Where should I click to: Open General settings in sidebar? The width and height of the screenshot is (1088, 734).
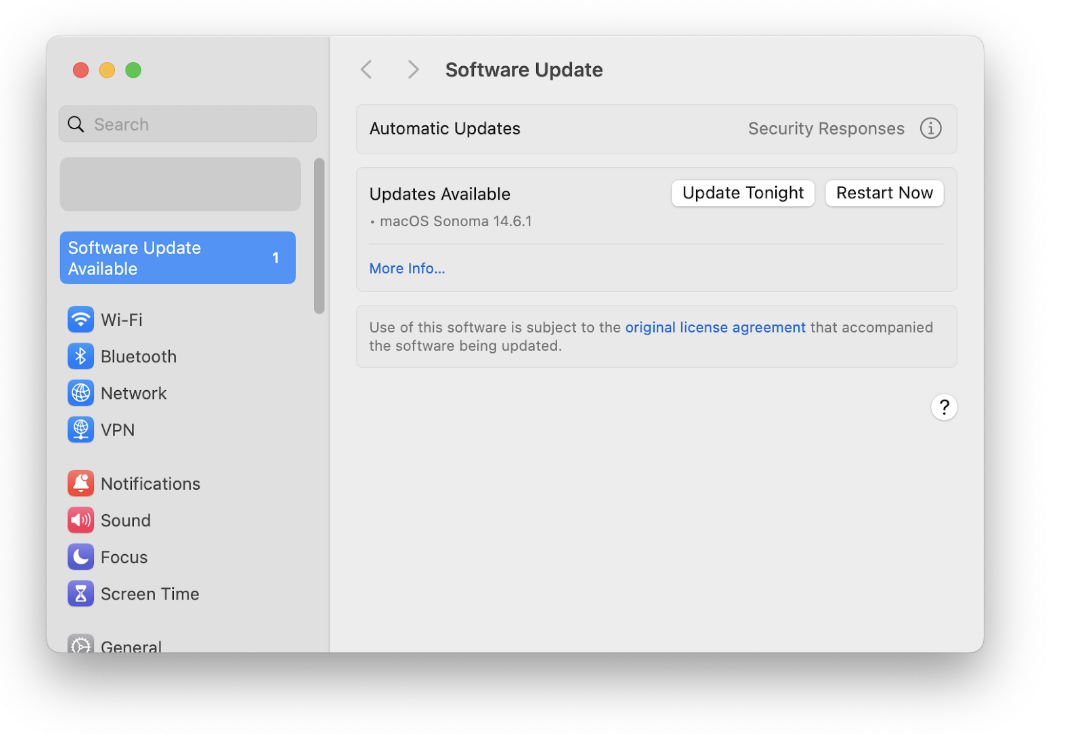point(130,645)
